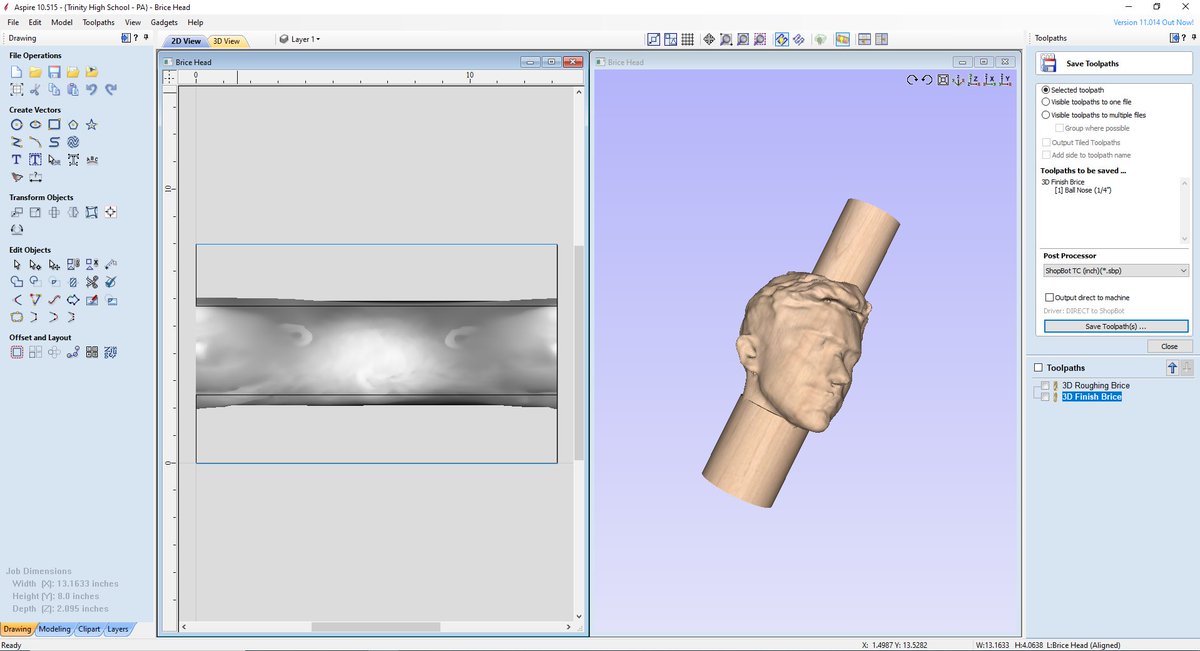Select the Draw Text T tool

click(16, 160)
